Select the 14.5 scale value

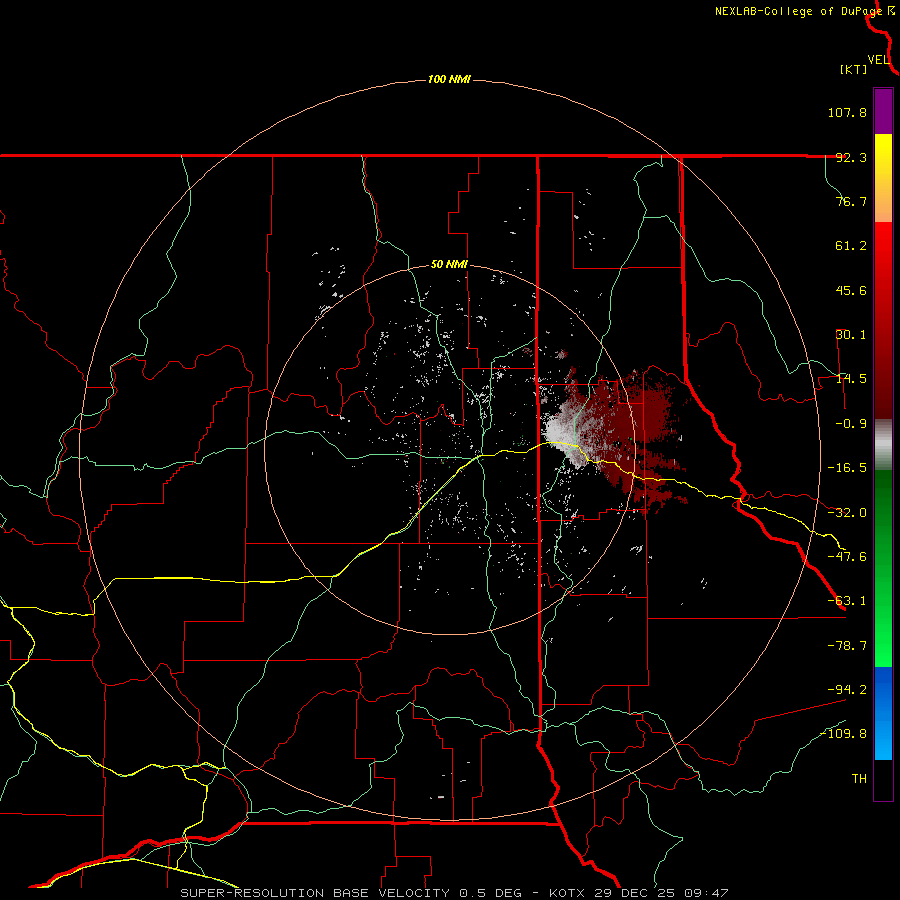click(851, 379)
